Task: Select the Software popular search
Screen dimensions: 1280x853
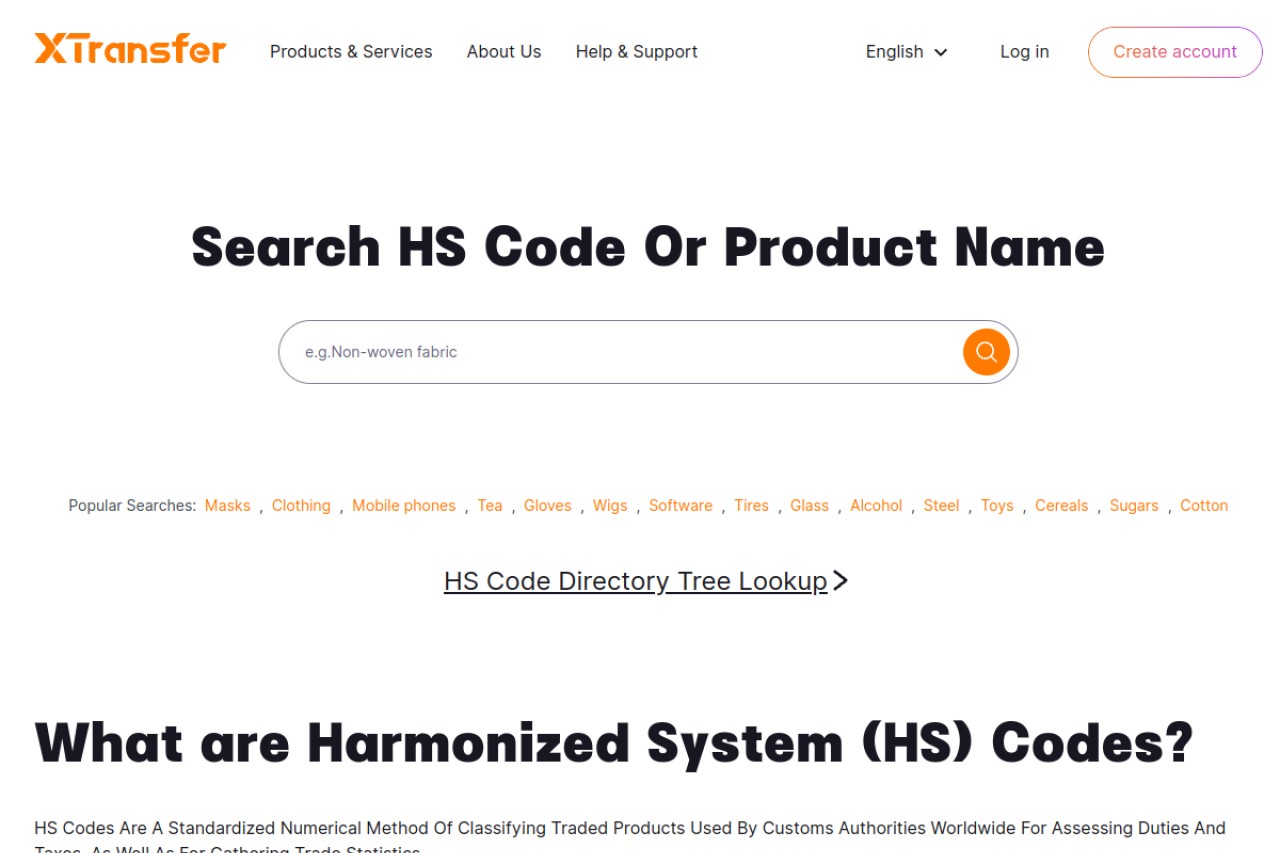Action: 681,506
